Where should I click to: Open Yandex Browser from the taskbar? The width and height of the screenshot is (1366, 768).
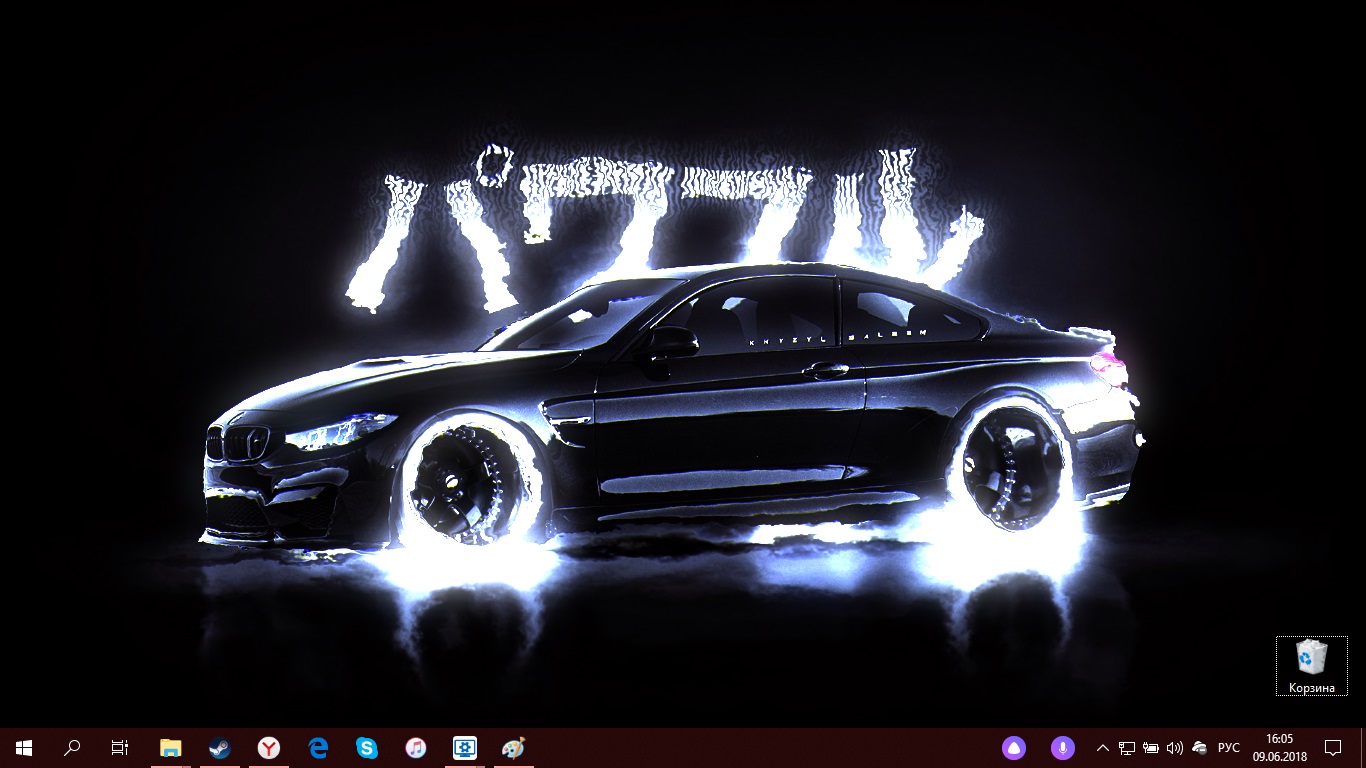click(269, 747)
